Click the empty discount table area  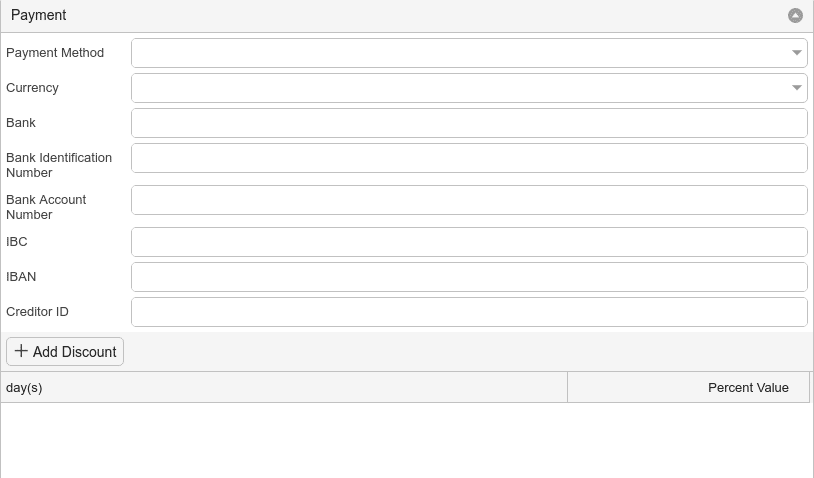pyautogui.click(x=407, y=440)
